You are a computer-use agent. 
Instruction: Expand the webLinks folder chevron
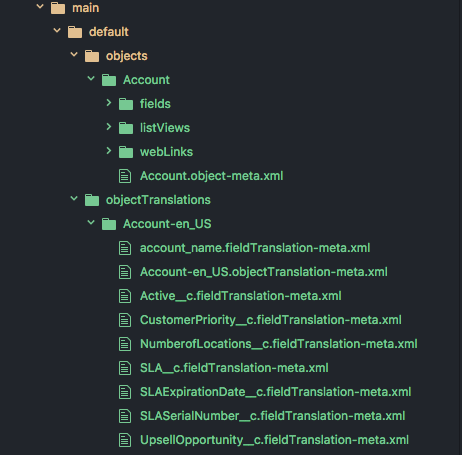[x=109, y=151]
